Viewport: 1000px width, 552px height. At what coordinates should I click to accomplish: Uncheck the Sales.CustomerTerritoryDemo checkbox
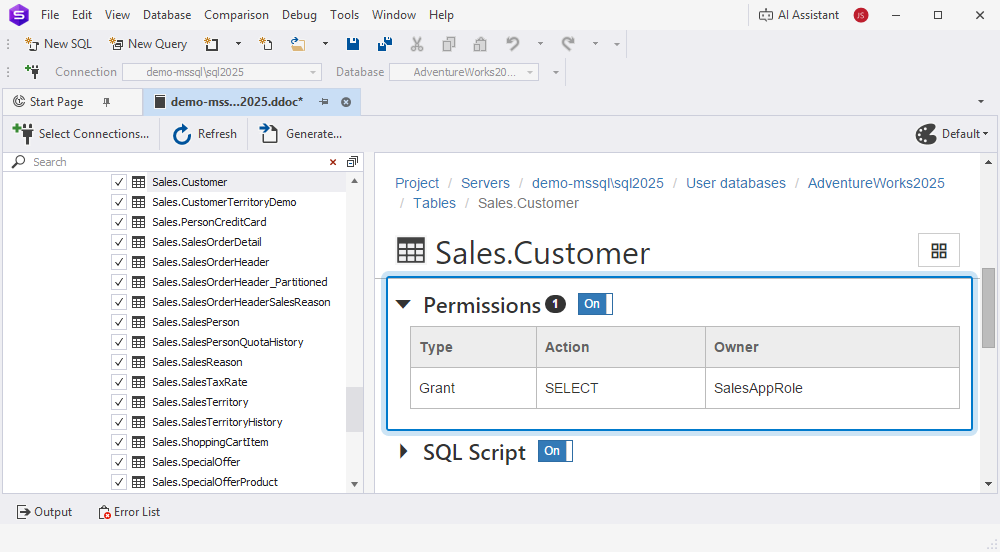pyautogui.click(x=119, y=202)
